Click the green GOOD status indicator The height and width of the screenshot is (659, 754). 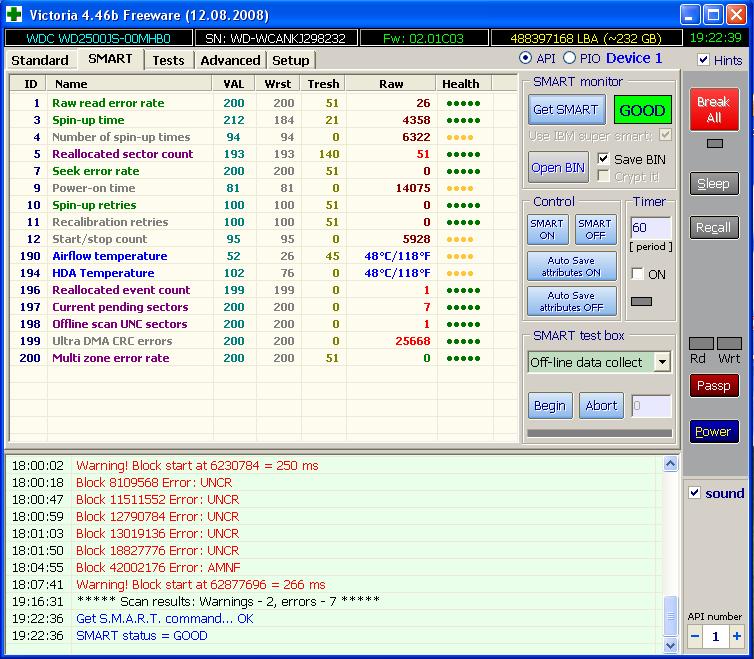(642, 110)
